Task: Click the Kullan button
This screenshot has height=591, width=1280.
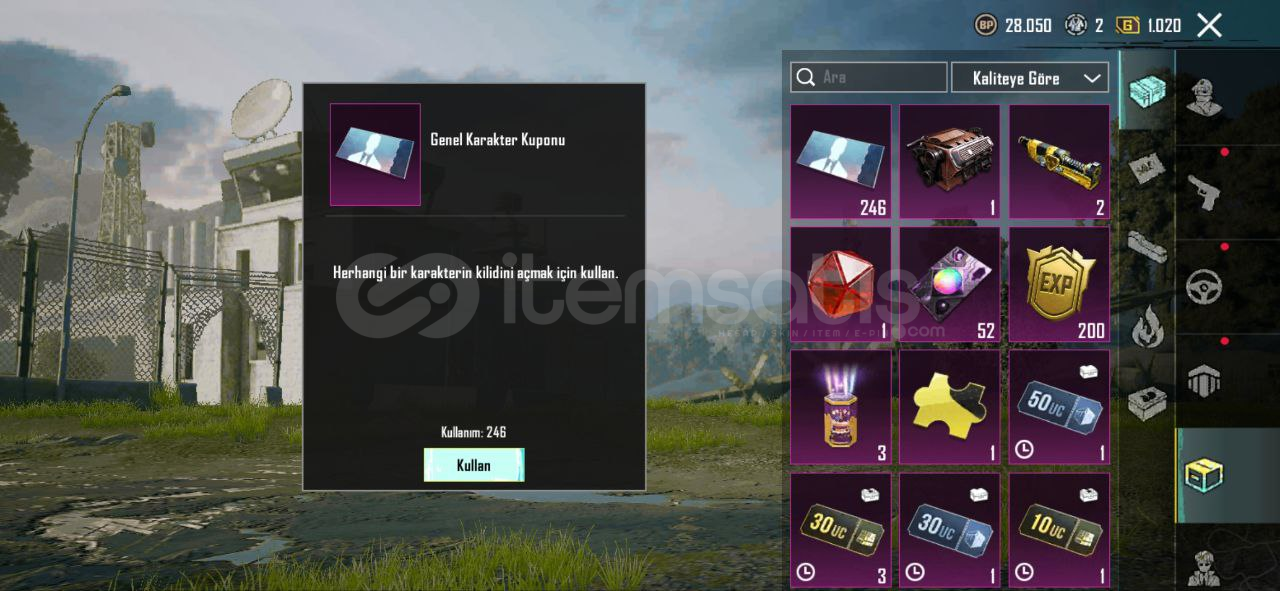Action: coord(474,465)
